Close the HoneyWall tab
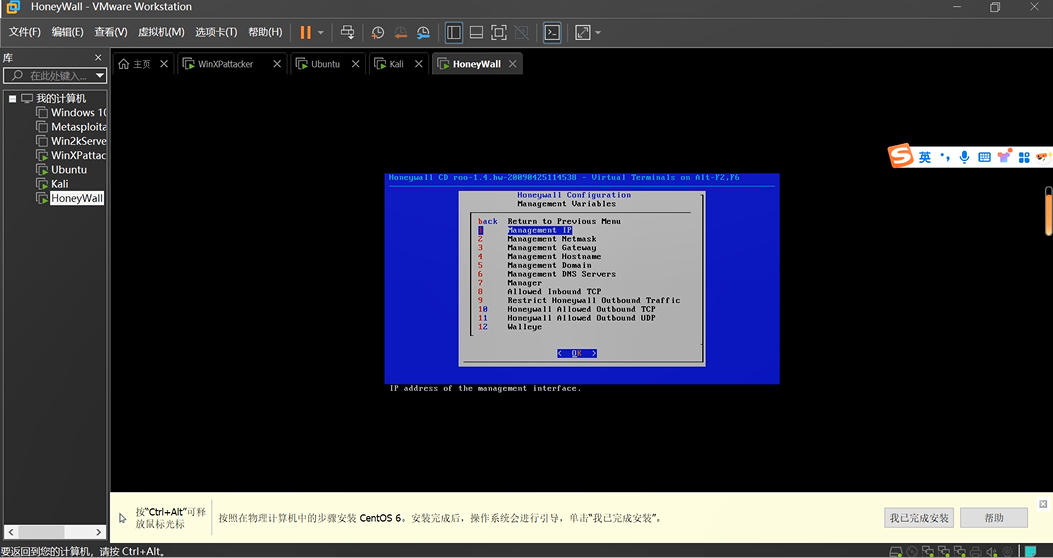 [x=513, y=64]
